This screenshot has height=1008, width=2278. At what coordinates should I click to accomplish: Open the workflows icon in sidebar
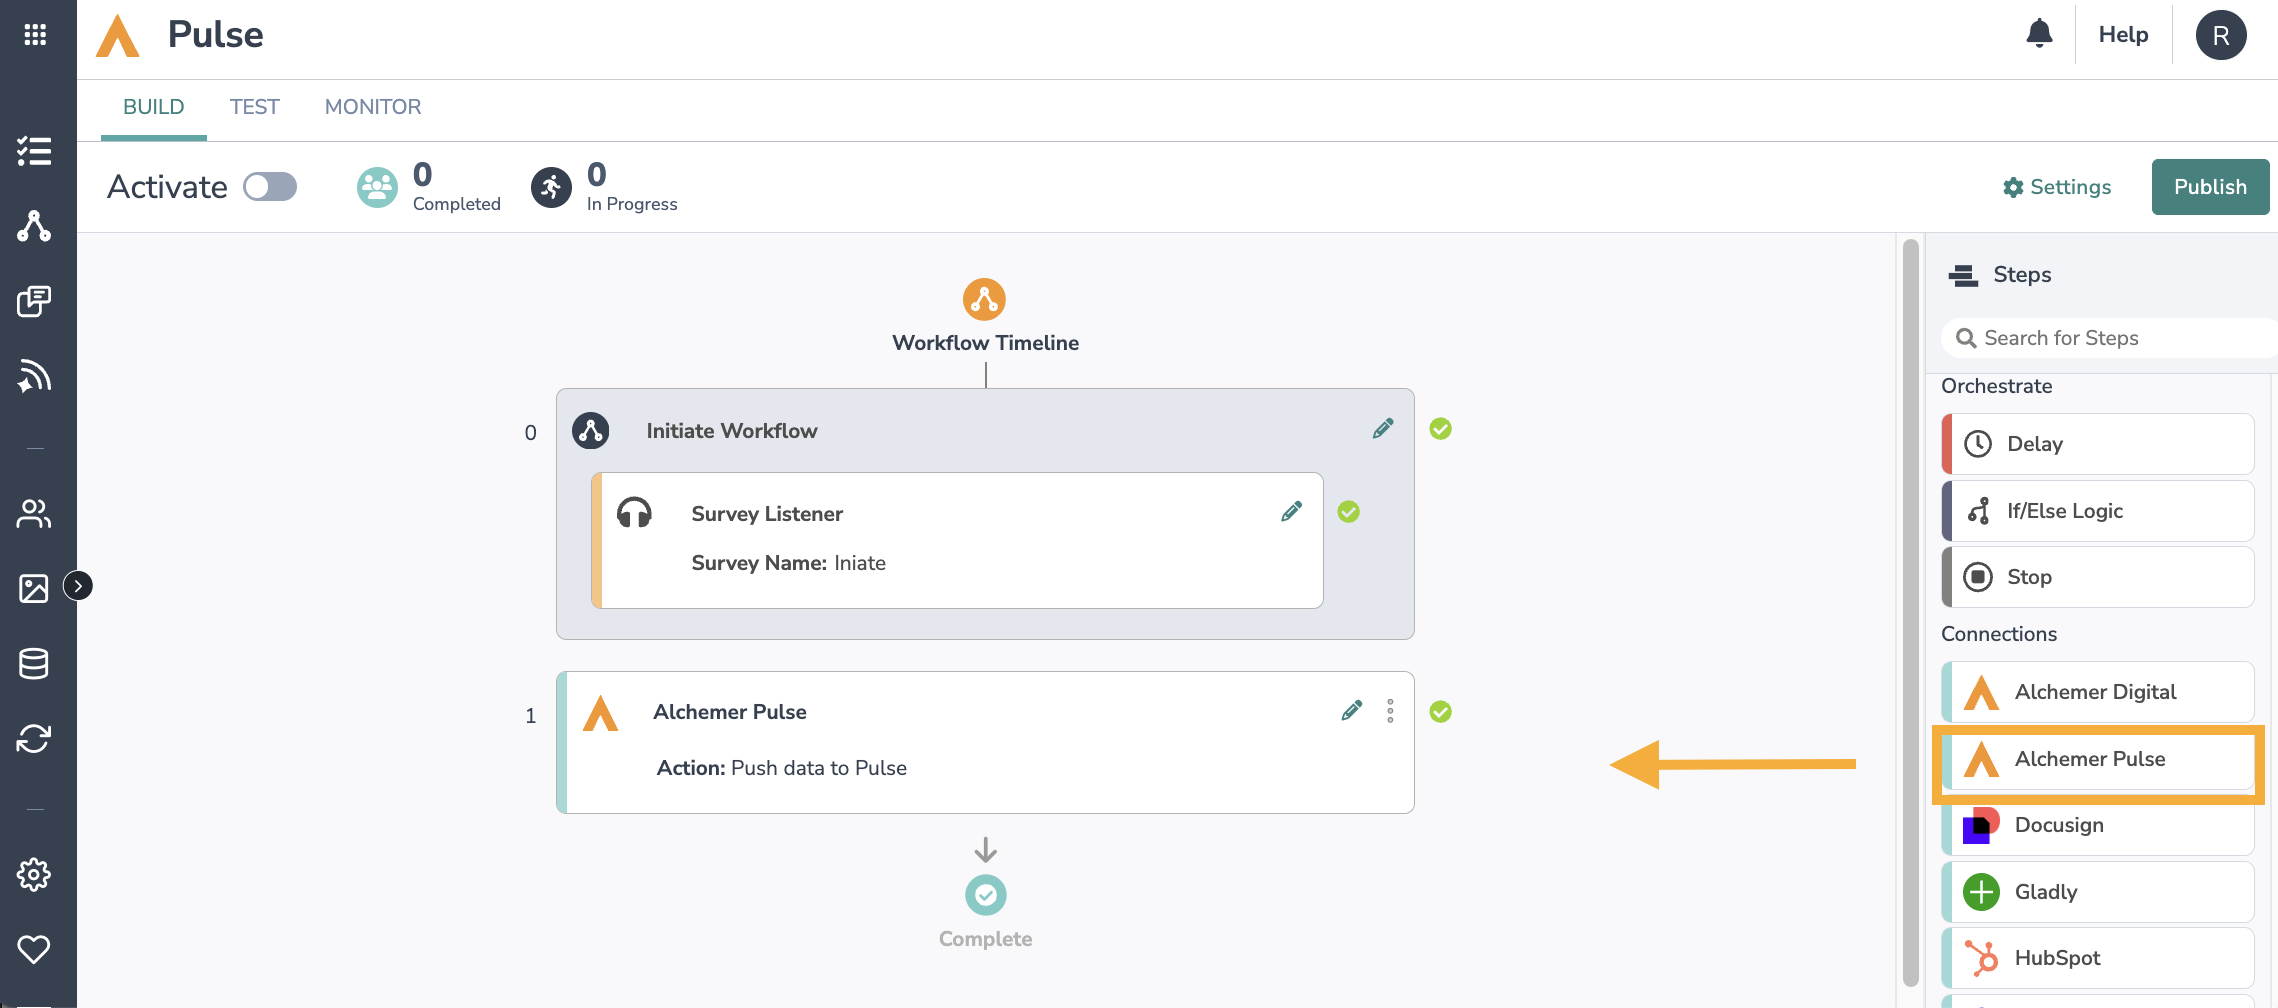tap(34, 227)
